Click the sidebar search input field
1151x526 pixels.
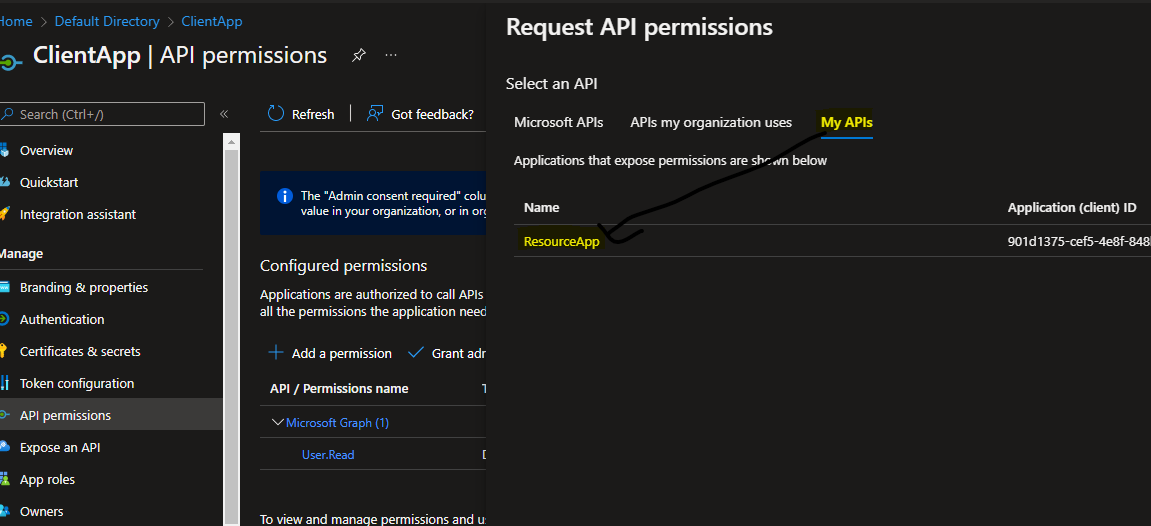108,114
